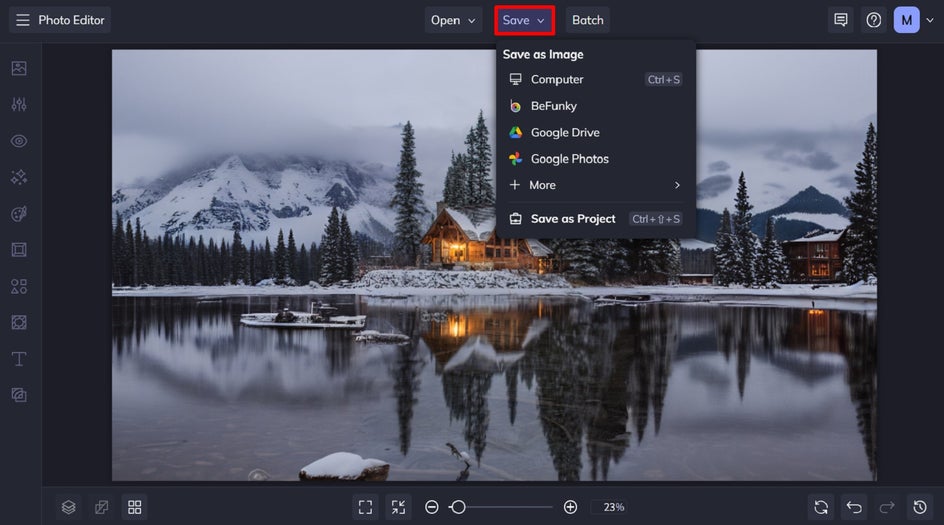Open the Artsy palette panel

click(x=19, y=214)
